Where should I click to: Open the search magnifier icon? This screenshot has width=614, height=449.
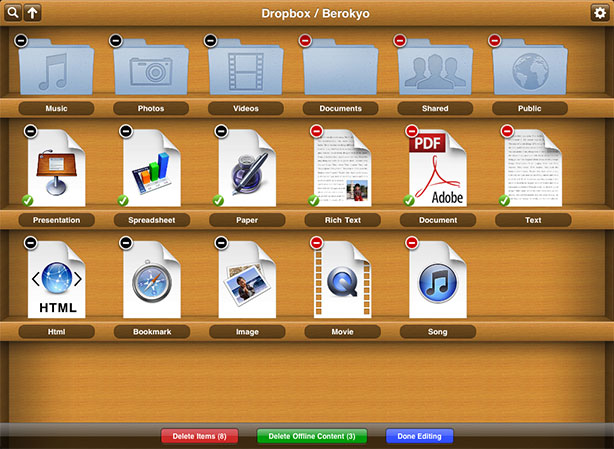tap(13, 13)
